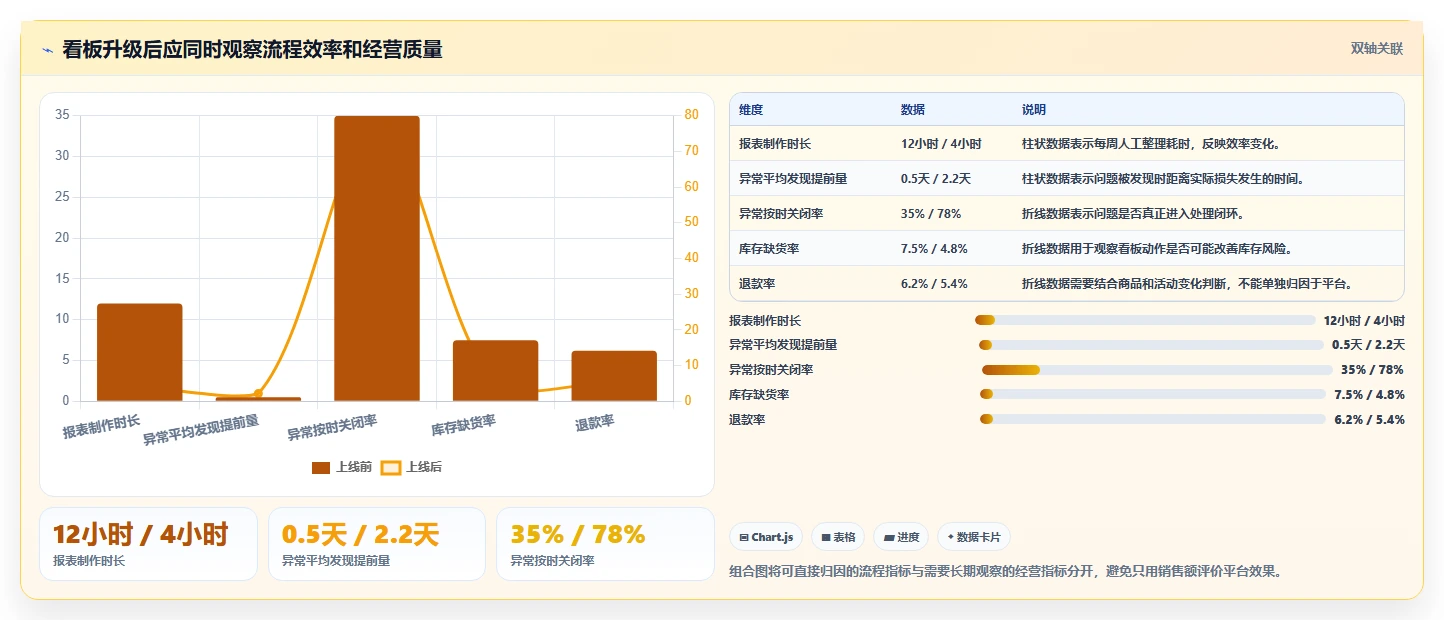Image resolution: width=1444 pixels, height=620 pixels.
Task: Click the 12小时 / 4小时 table value
Action: click(941, 144)
